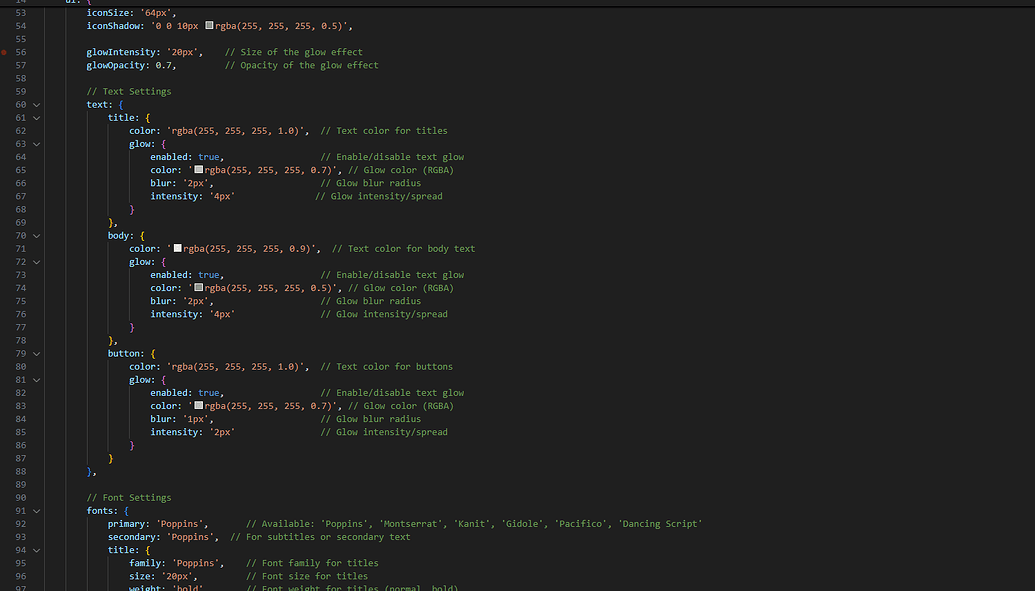Collapse the body glow block at line 72
This screenshot has height=591, width=1035.
pyautogui.click(x=37, y=262)
